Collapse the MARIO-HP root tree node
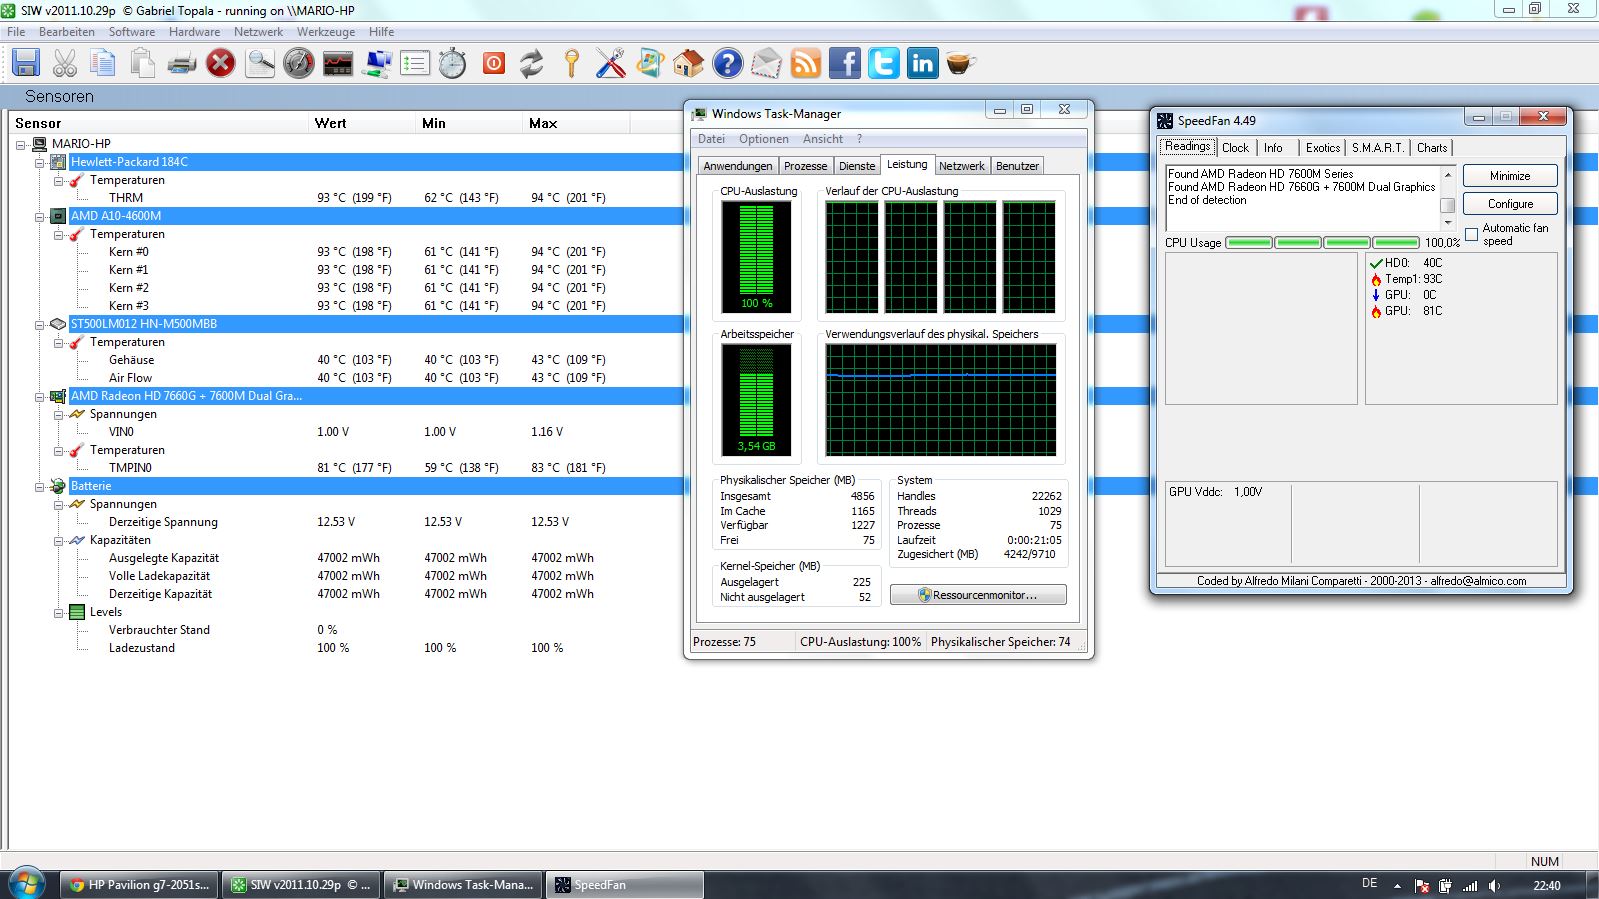Screen dimensions: 1599x899 (x=20, y=144)
